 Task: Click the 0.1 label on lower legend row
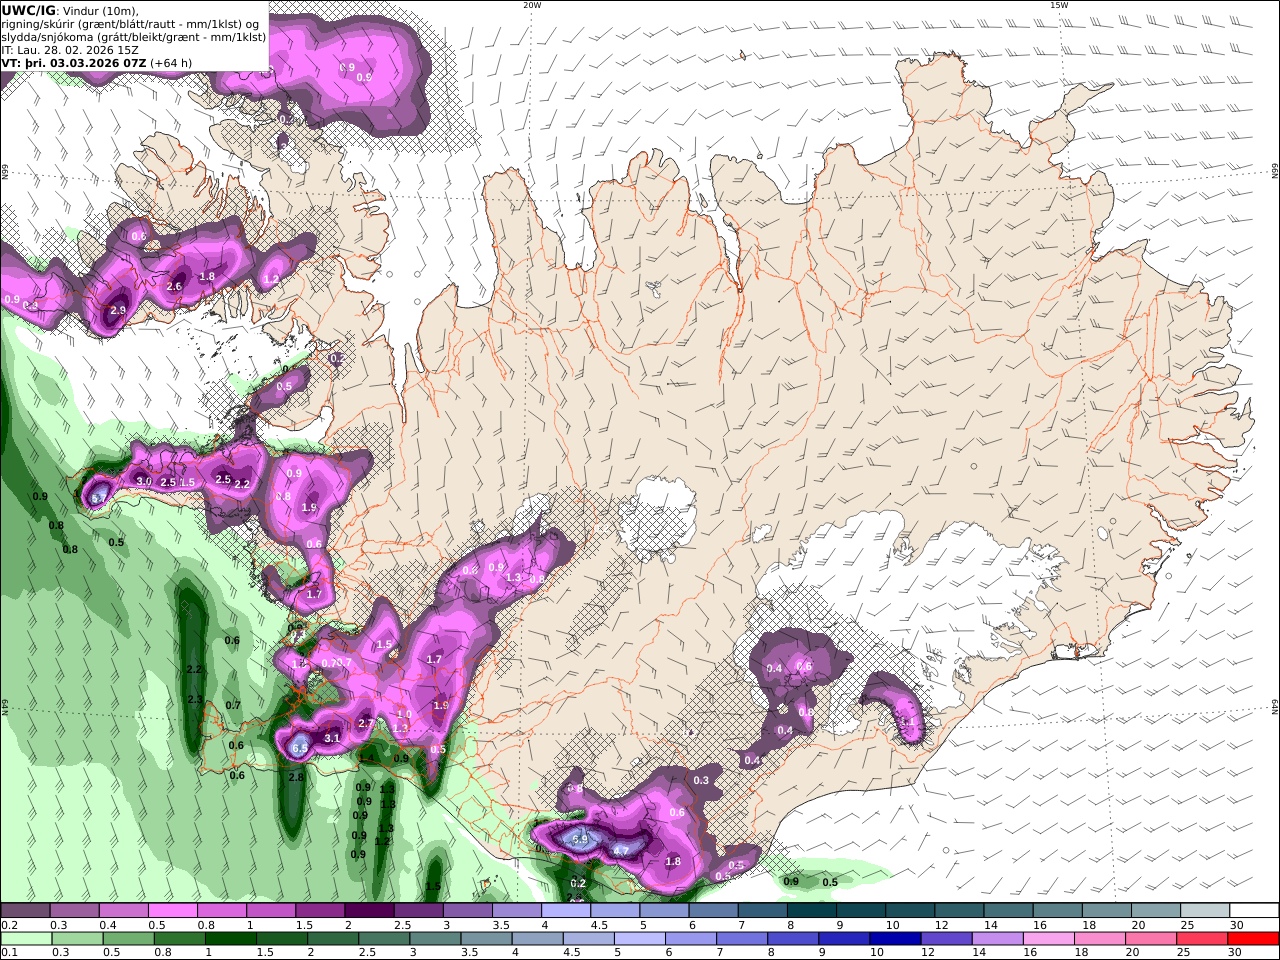(7, 952)
